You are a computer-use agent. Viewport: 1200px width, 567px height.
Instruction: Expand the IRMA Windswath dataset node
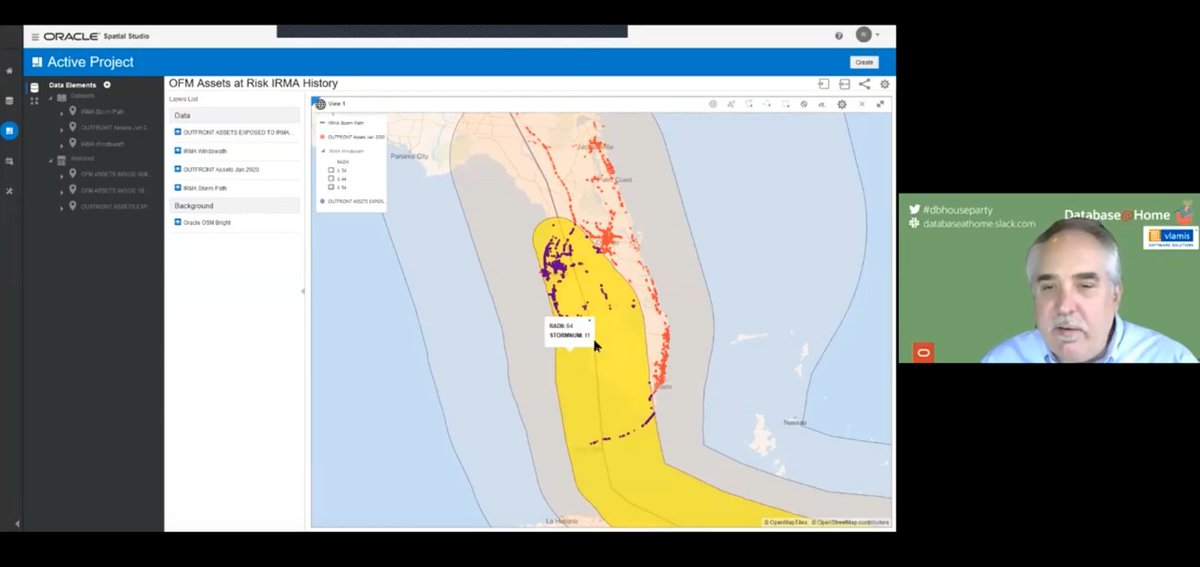point(61,145)
